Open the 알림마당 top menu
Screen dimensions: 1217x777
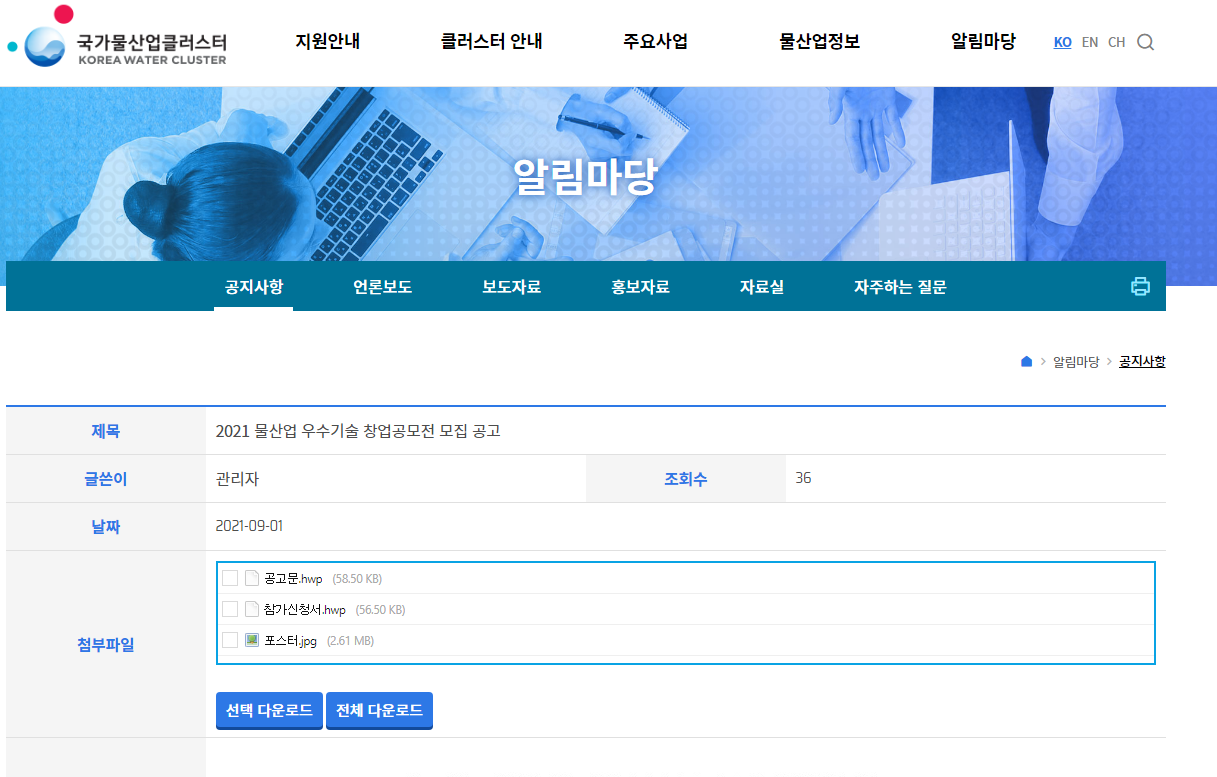tap(983, 42)
